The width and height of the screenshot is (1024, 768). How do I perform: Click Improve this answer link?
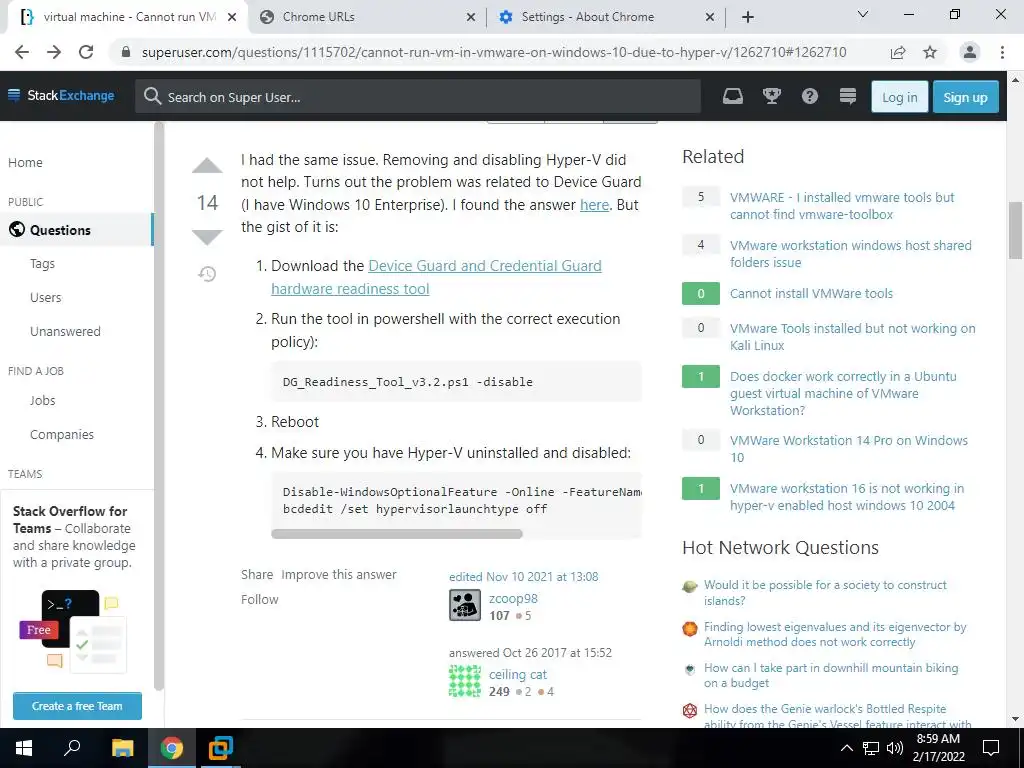[339, 575]
